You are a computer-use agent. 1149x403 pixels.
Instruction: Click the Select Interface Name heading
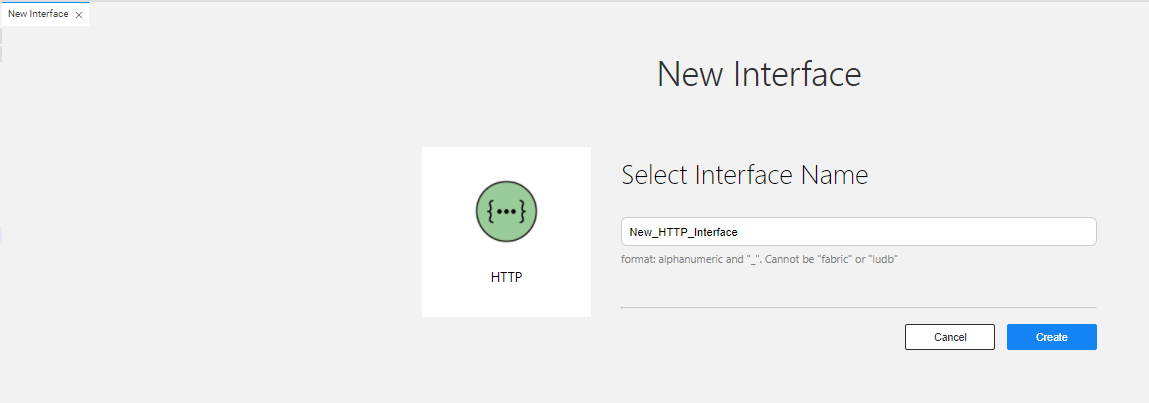[x=744, y=175]
